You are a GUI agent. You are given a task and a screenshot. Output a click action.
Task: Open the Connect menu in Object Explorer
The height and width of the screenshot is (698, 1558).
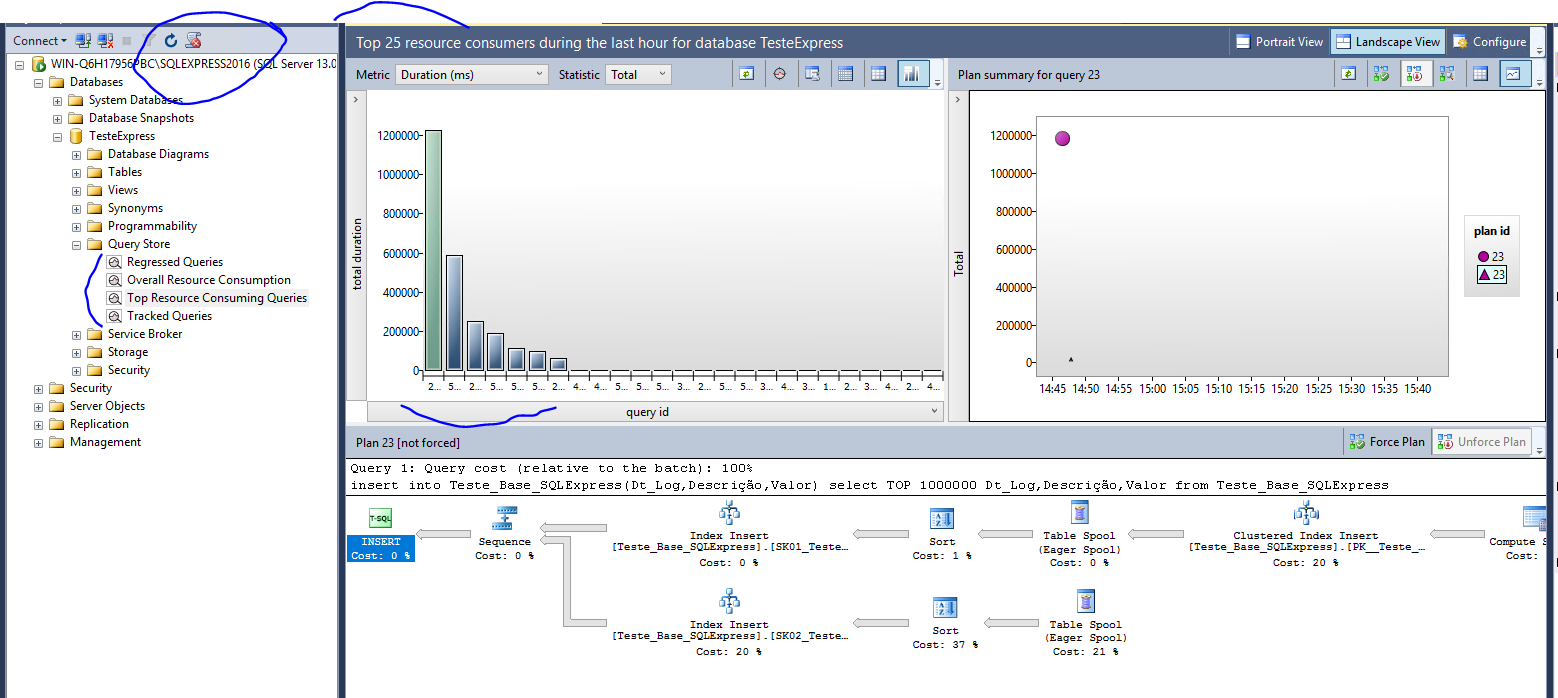[40, 41]
